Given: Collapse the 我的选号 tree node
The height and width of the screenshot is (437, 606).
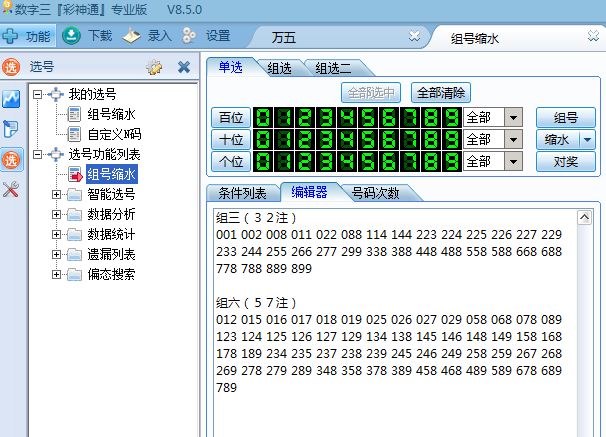Looking at the screenshot, I should pos(39,94).
